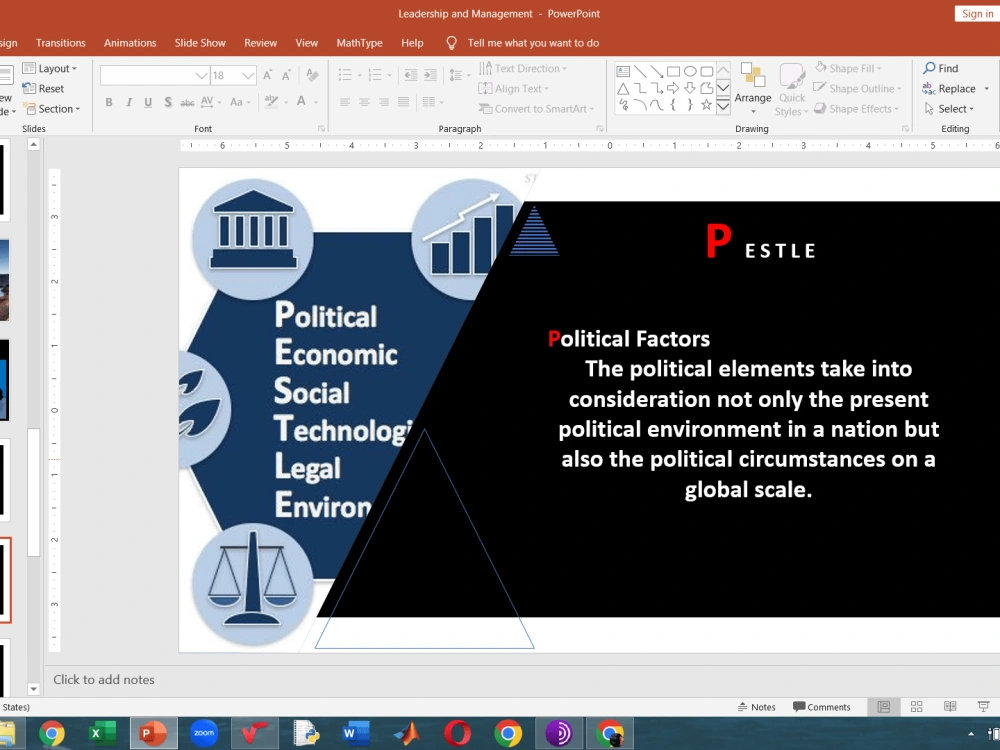Select the scribble freeform shape
This screenshot has height=750, width=1000.
623,105
